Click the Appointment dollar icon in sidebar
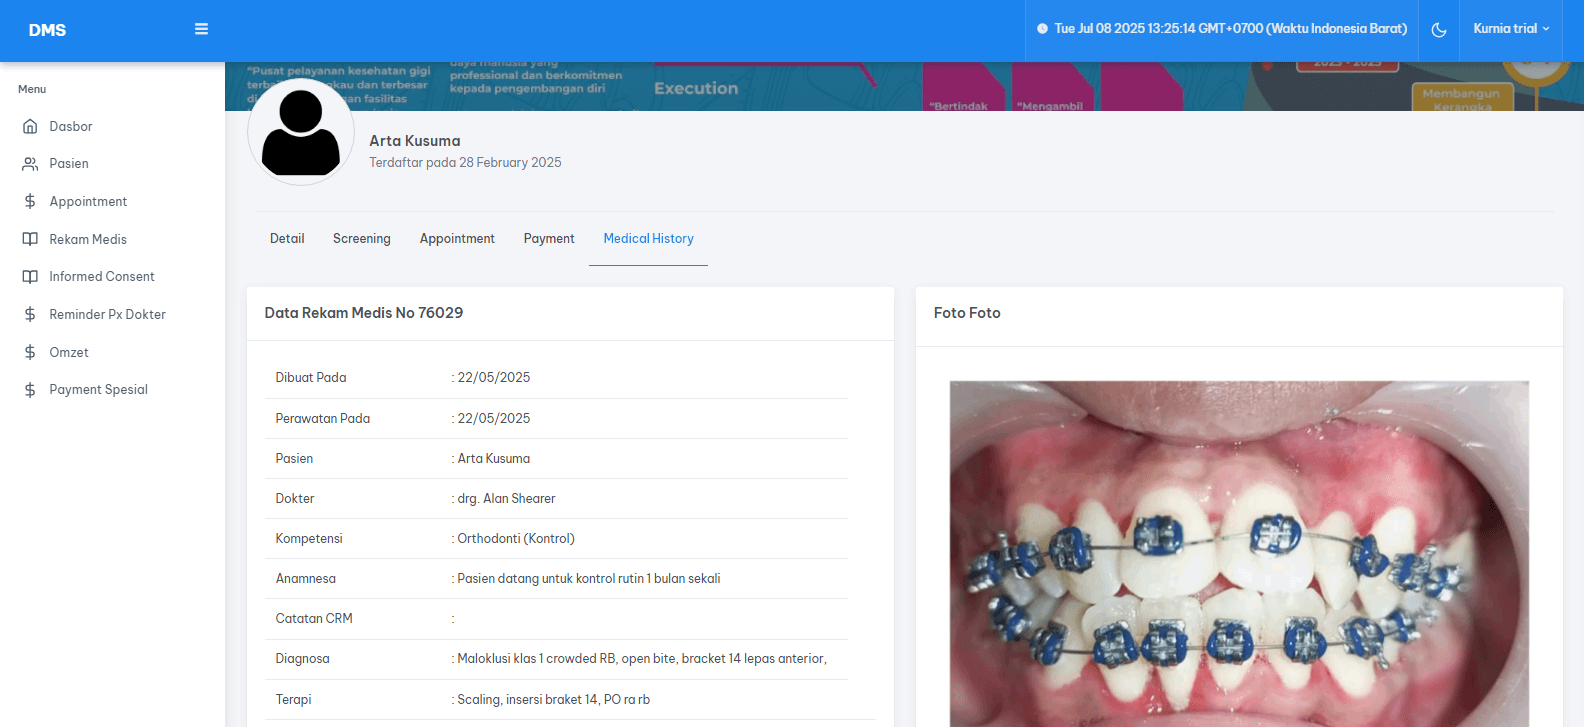 pyautogui.click(x=30, y=202)
